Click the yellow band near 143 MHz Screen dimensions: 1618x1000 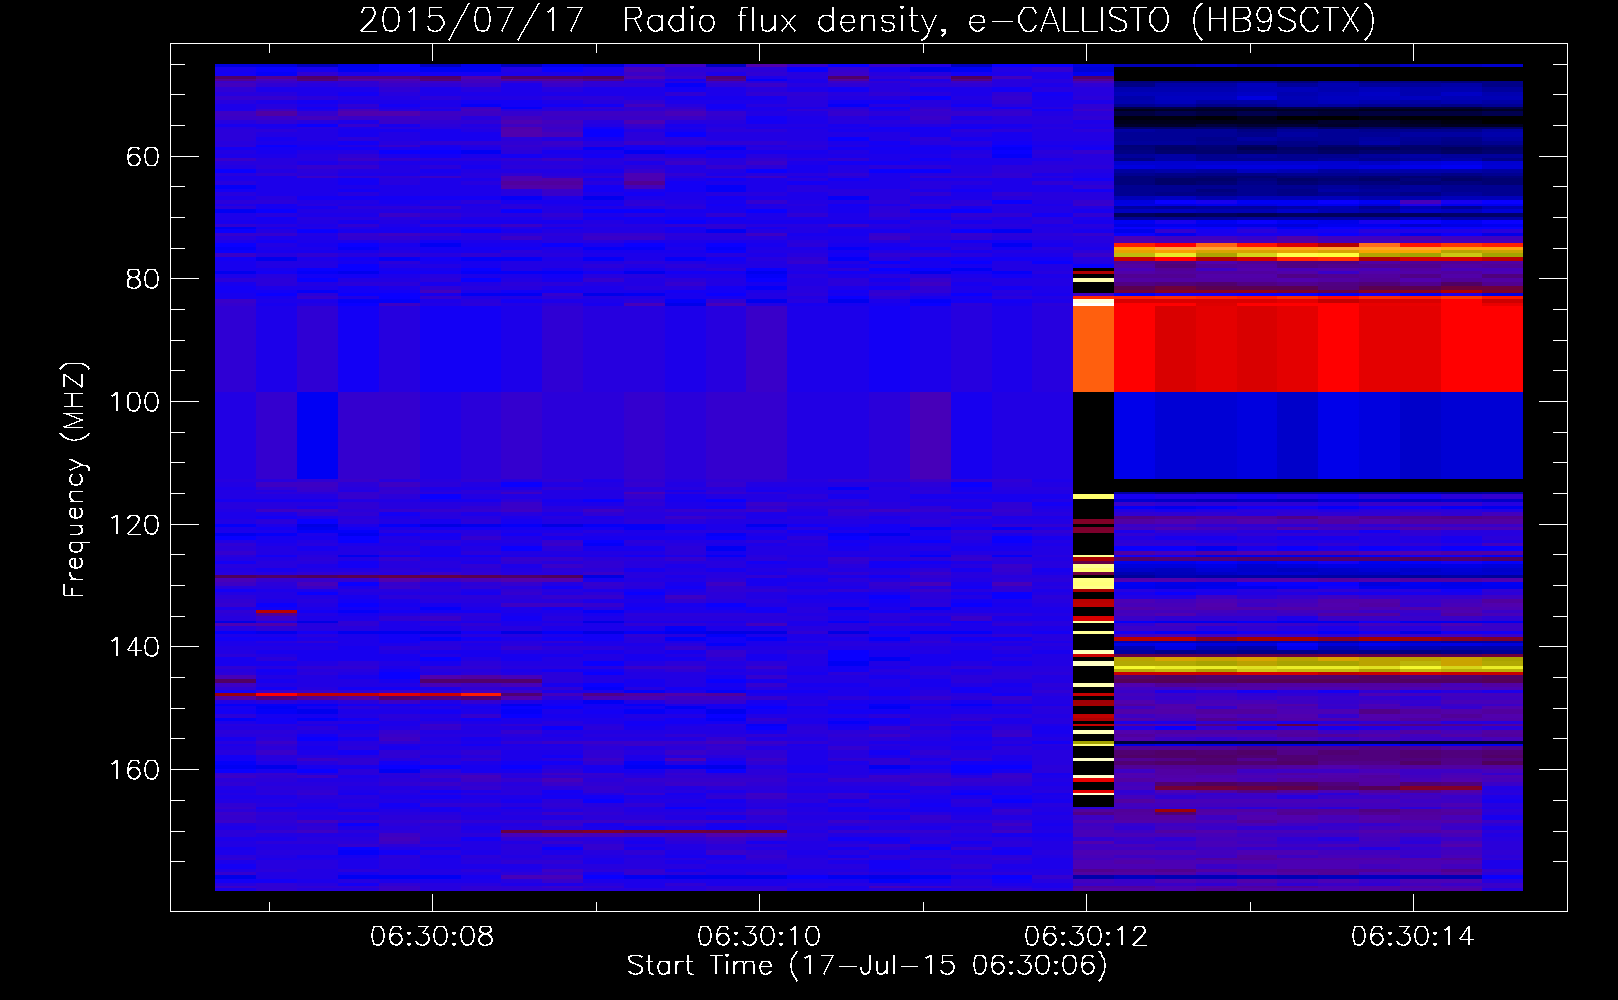(x=1318, y=664)
